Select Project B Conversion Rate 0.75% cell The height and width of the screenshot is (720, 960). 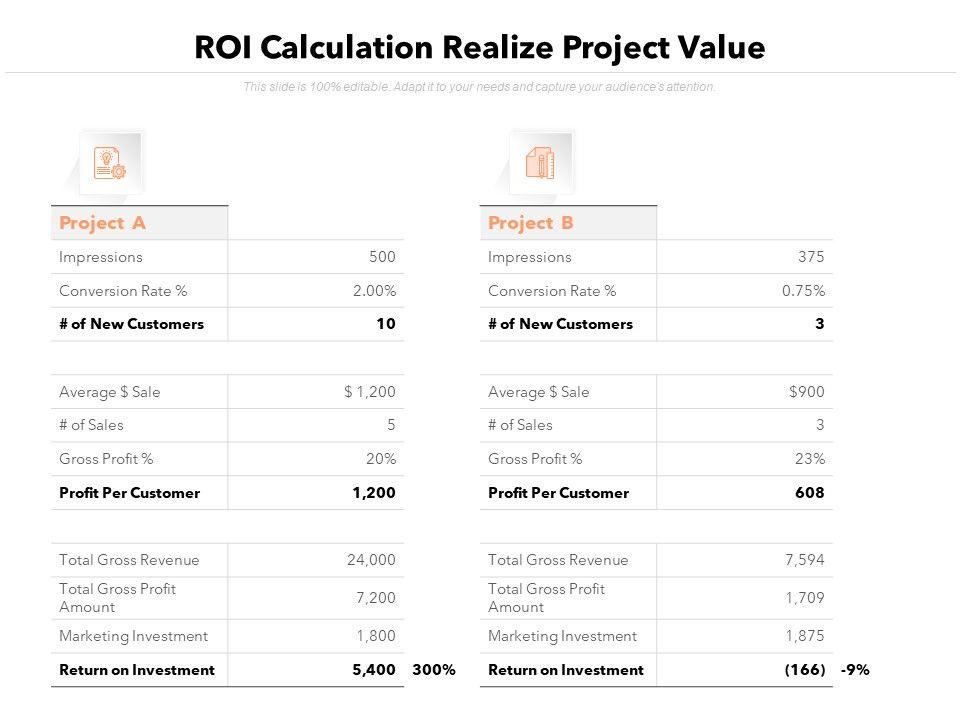click(x=803, y=291)
